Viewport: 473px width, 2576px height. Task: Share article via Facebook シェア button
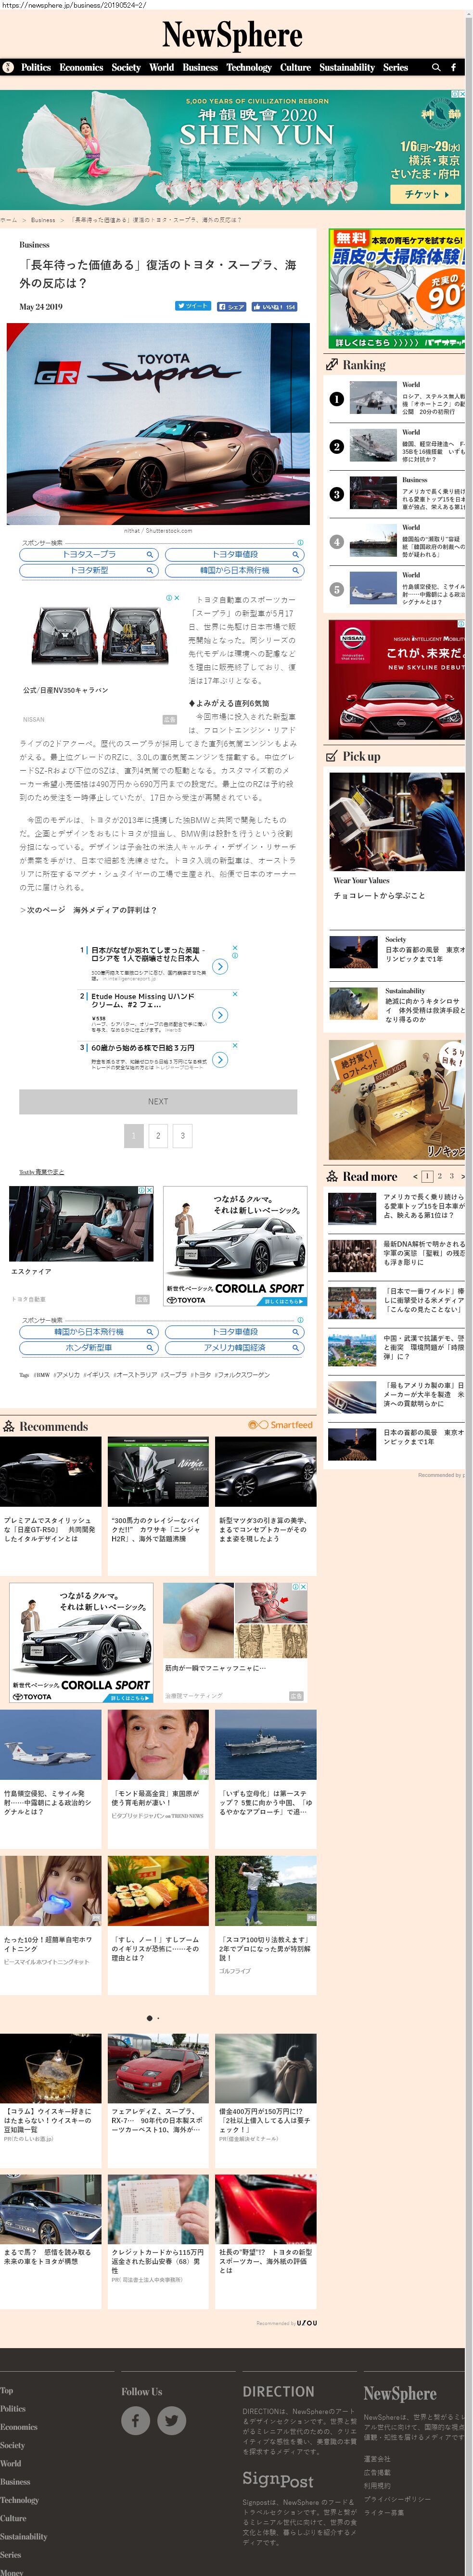point(231,306)
